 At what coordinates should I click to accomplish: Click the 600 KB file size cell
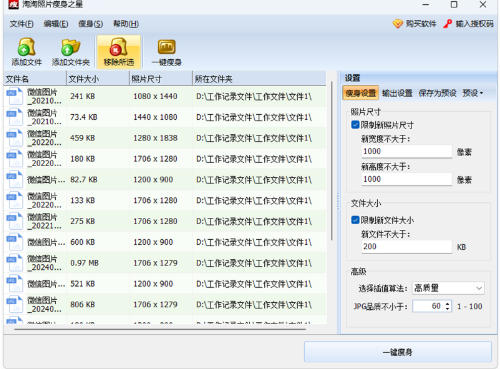point(82,242)
